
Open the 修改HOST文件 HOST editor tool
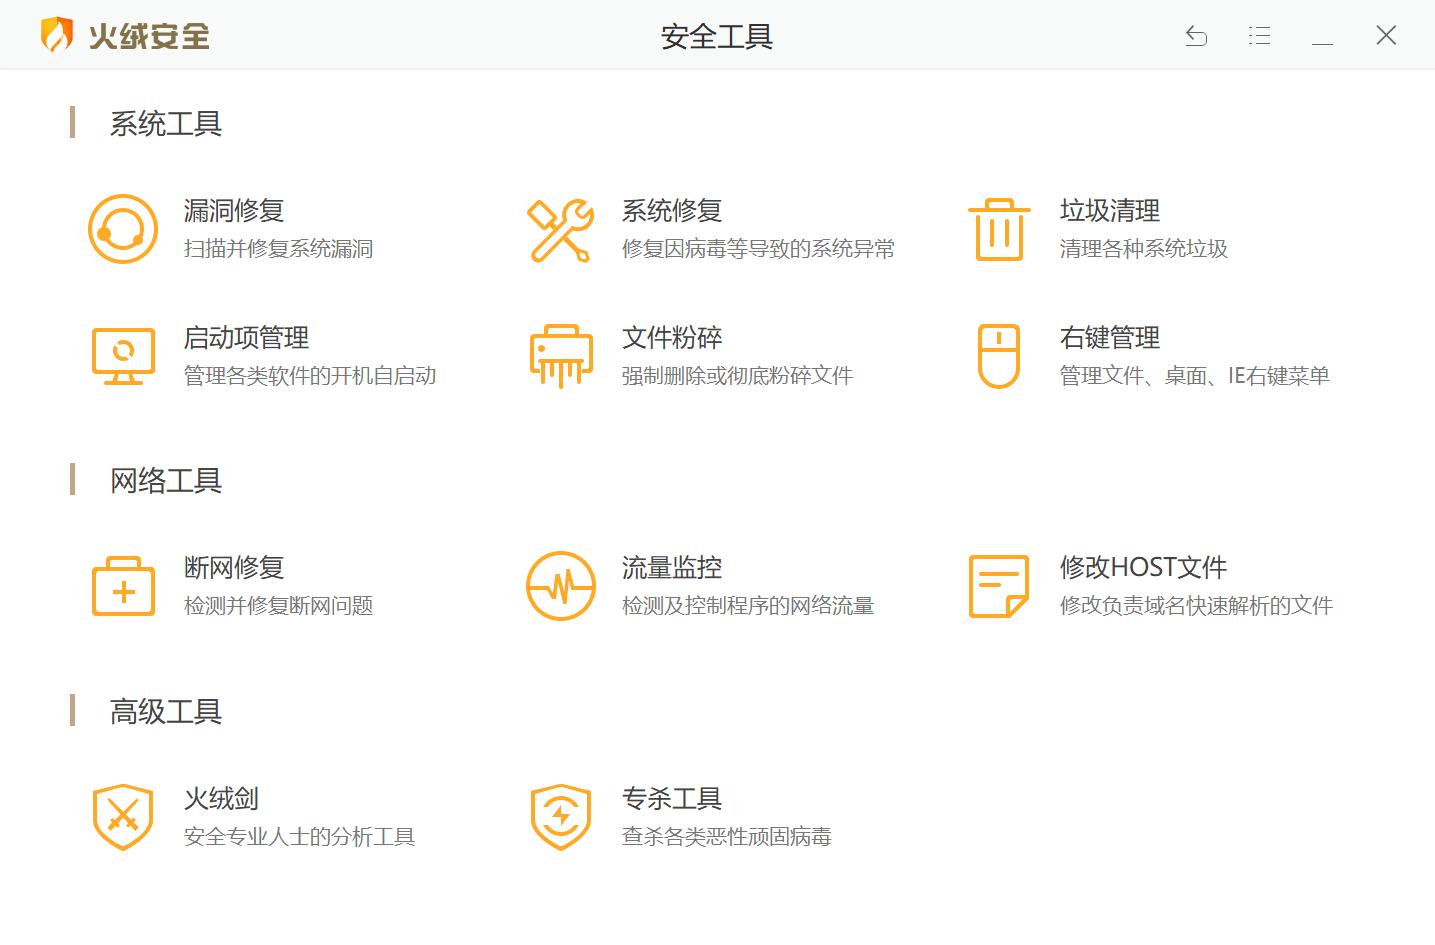point(1143,567)
